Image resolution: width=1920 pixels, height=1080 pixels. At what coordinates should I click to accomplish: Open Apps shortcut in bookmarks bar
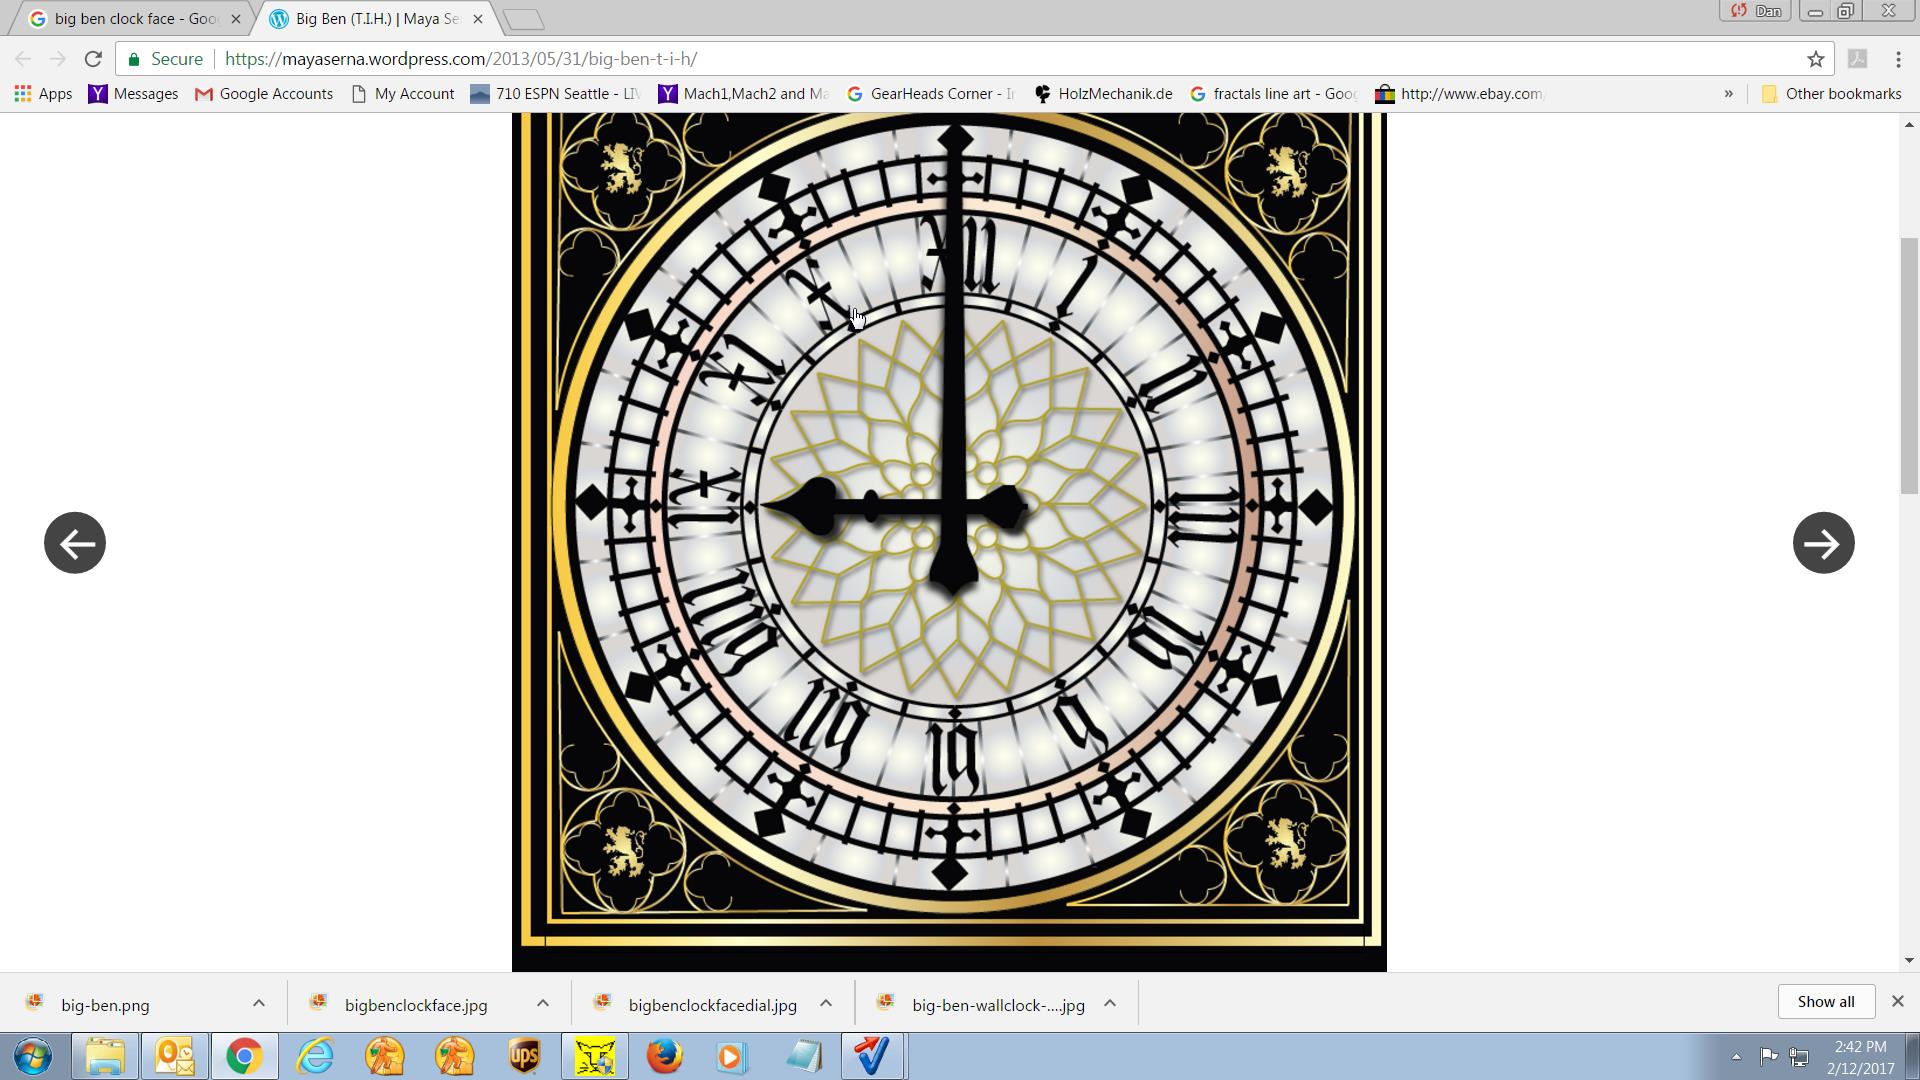click(43, 94)
